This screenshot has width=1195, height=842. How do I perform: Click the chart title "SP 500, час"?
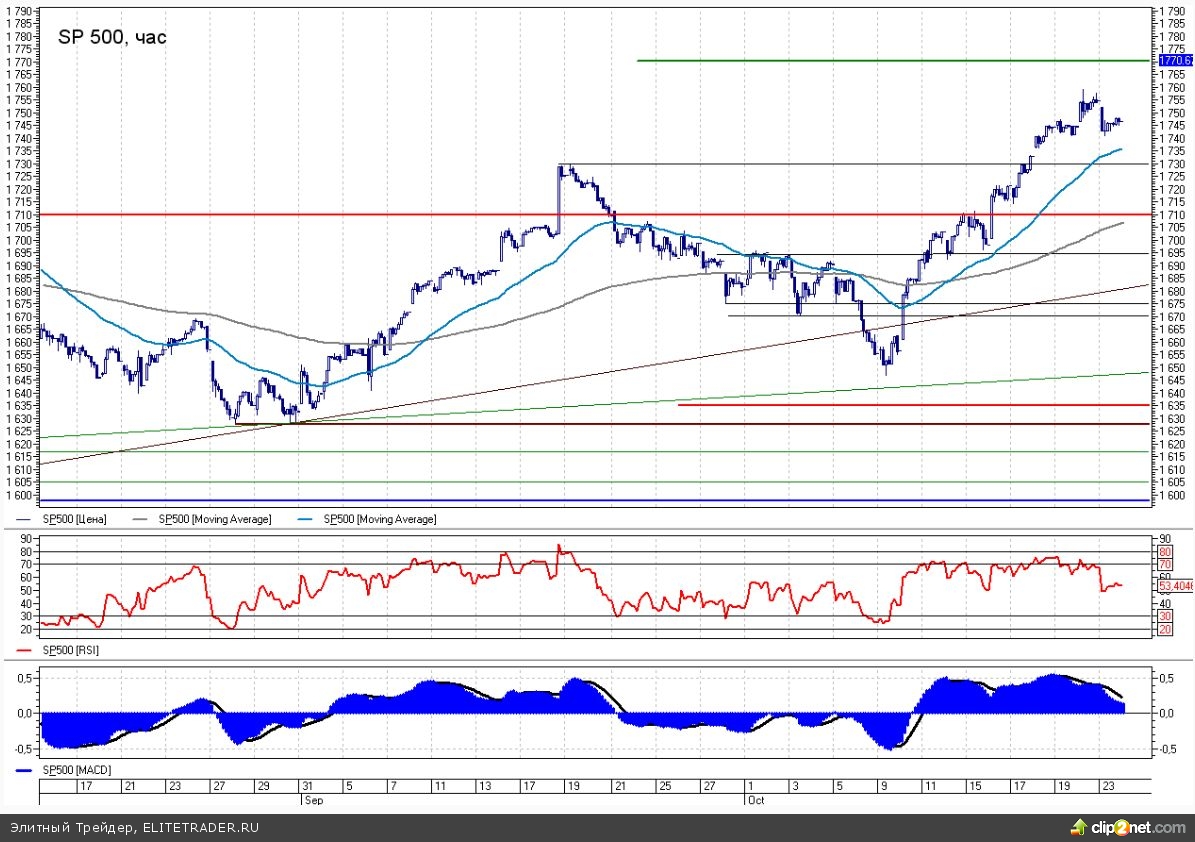tap(112, 38)
